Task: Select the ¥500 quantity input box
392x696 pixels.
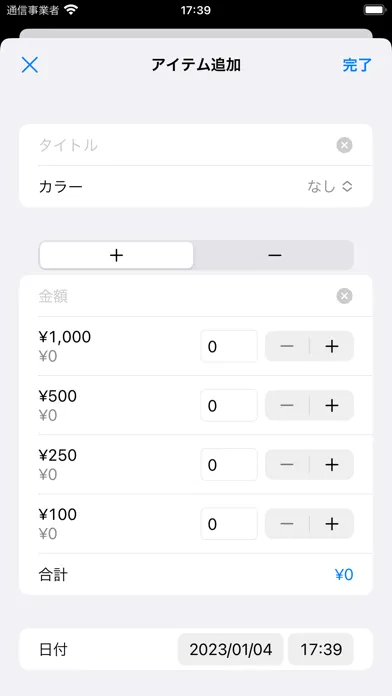Action: pos(229,405)
